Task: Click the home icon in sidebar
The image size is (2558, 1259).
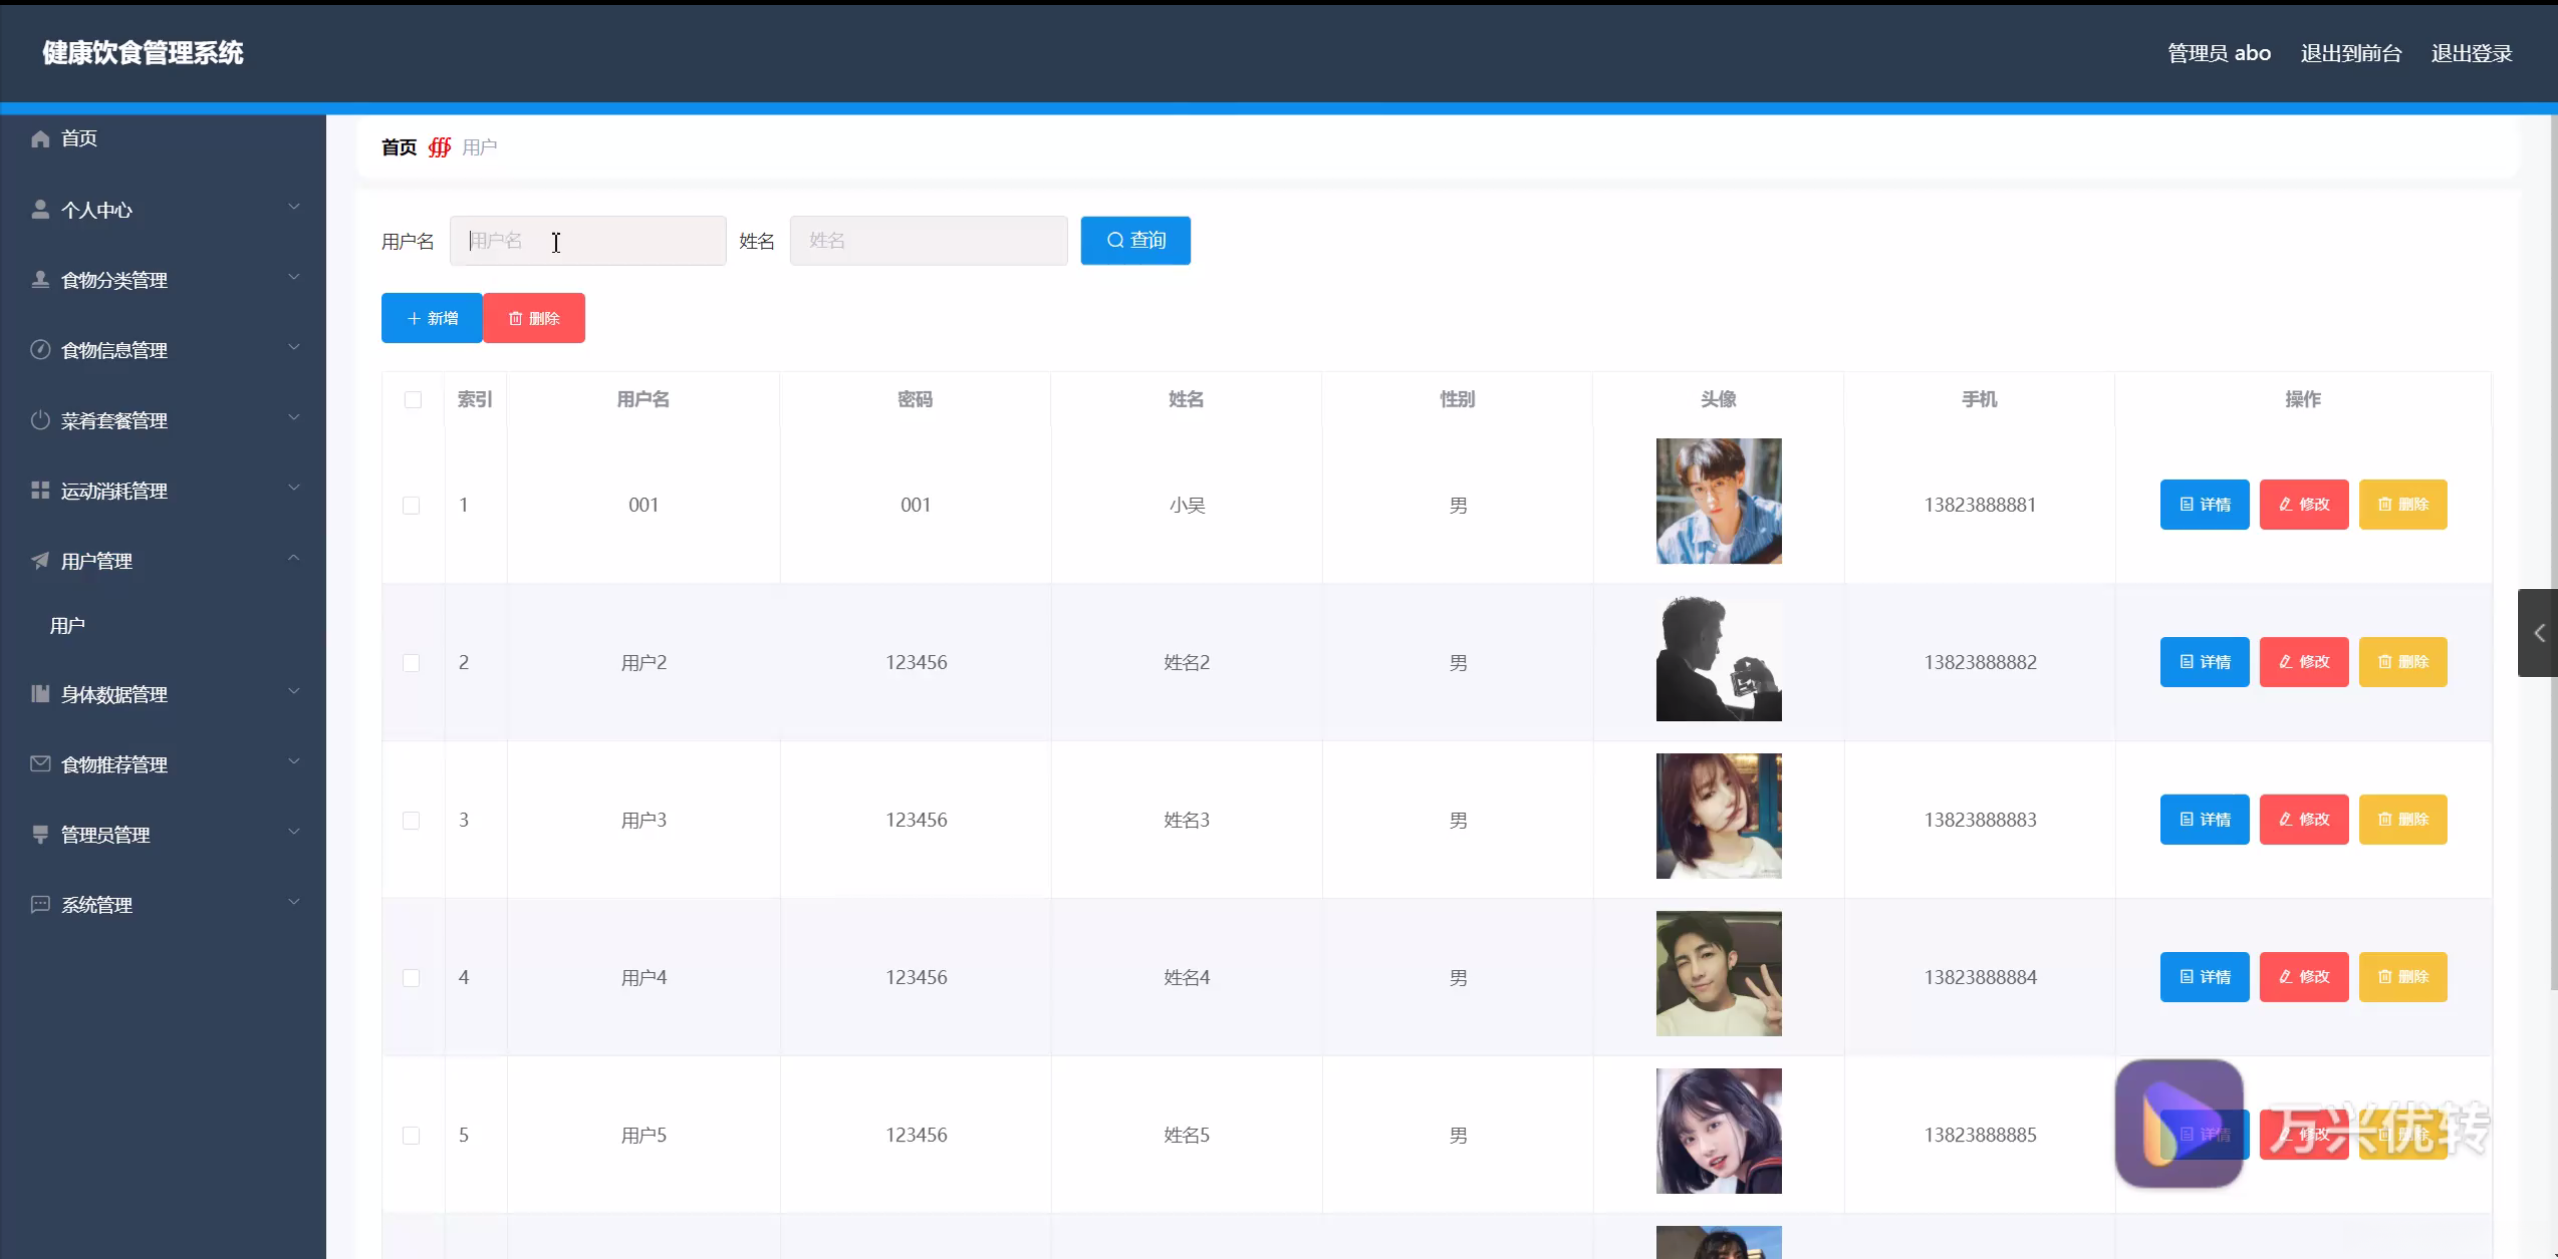Action: 40,139
